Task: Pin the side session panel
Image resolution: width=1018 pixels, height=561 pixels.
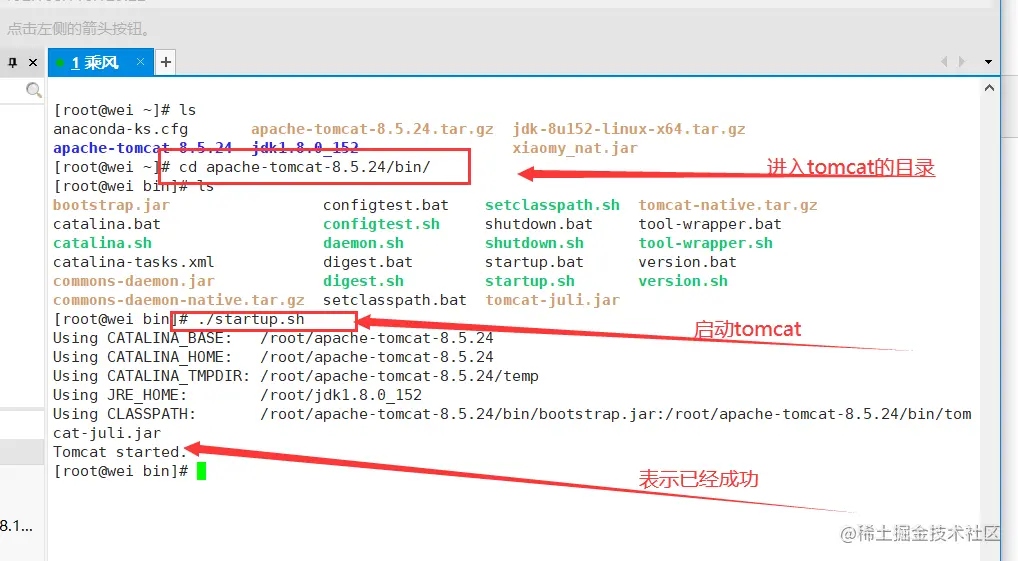Action: (12, 62)
